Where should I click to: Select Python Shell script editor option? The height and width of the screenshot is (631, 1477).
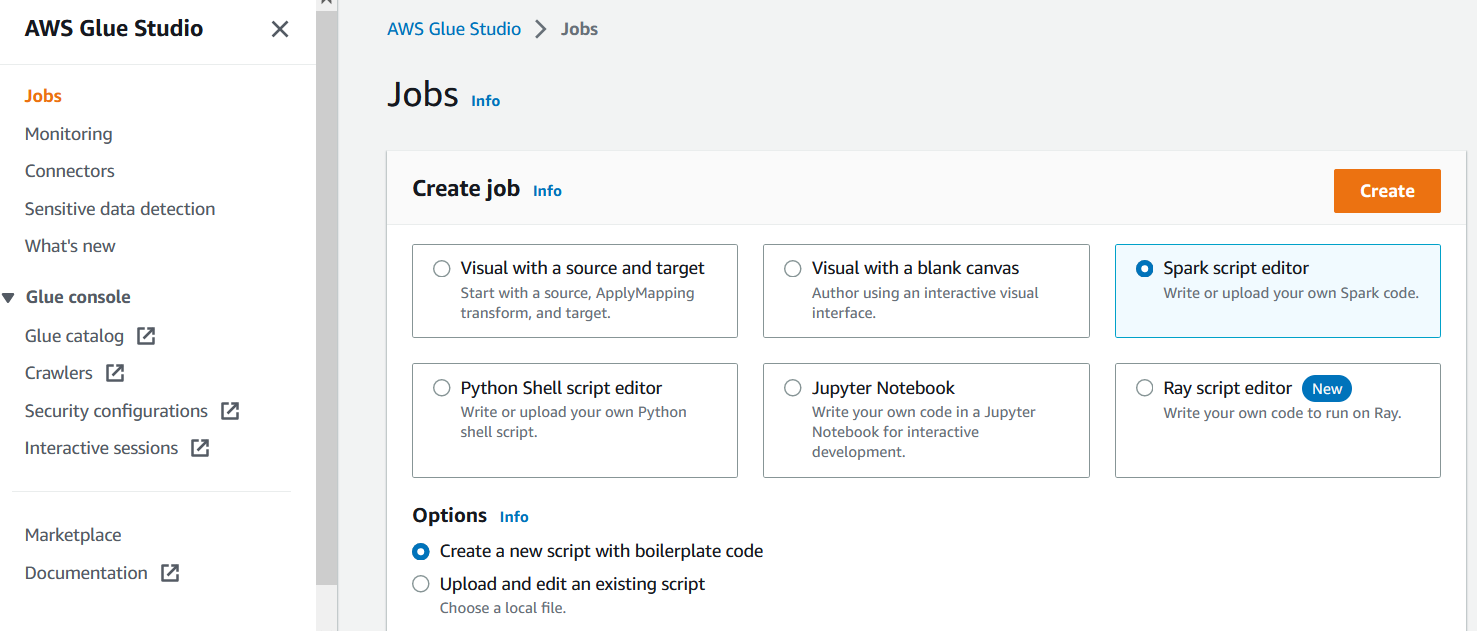[442, 388]
